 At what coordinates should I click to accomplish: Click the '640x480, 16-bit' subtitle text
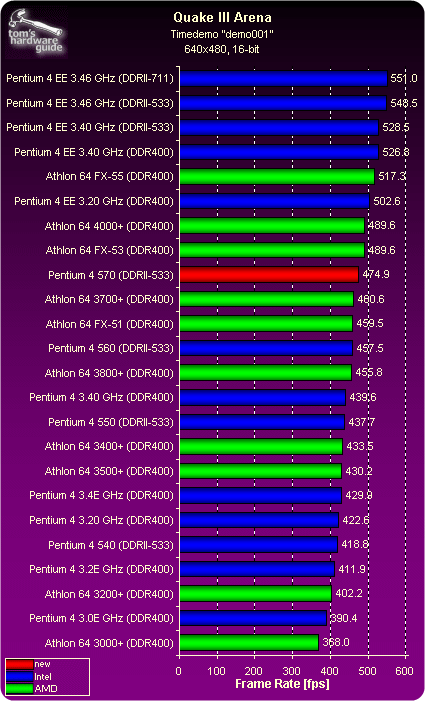click(222, 49)
